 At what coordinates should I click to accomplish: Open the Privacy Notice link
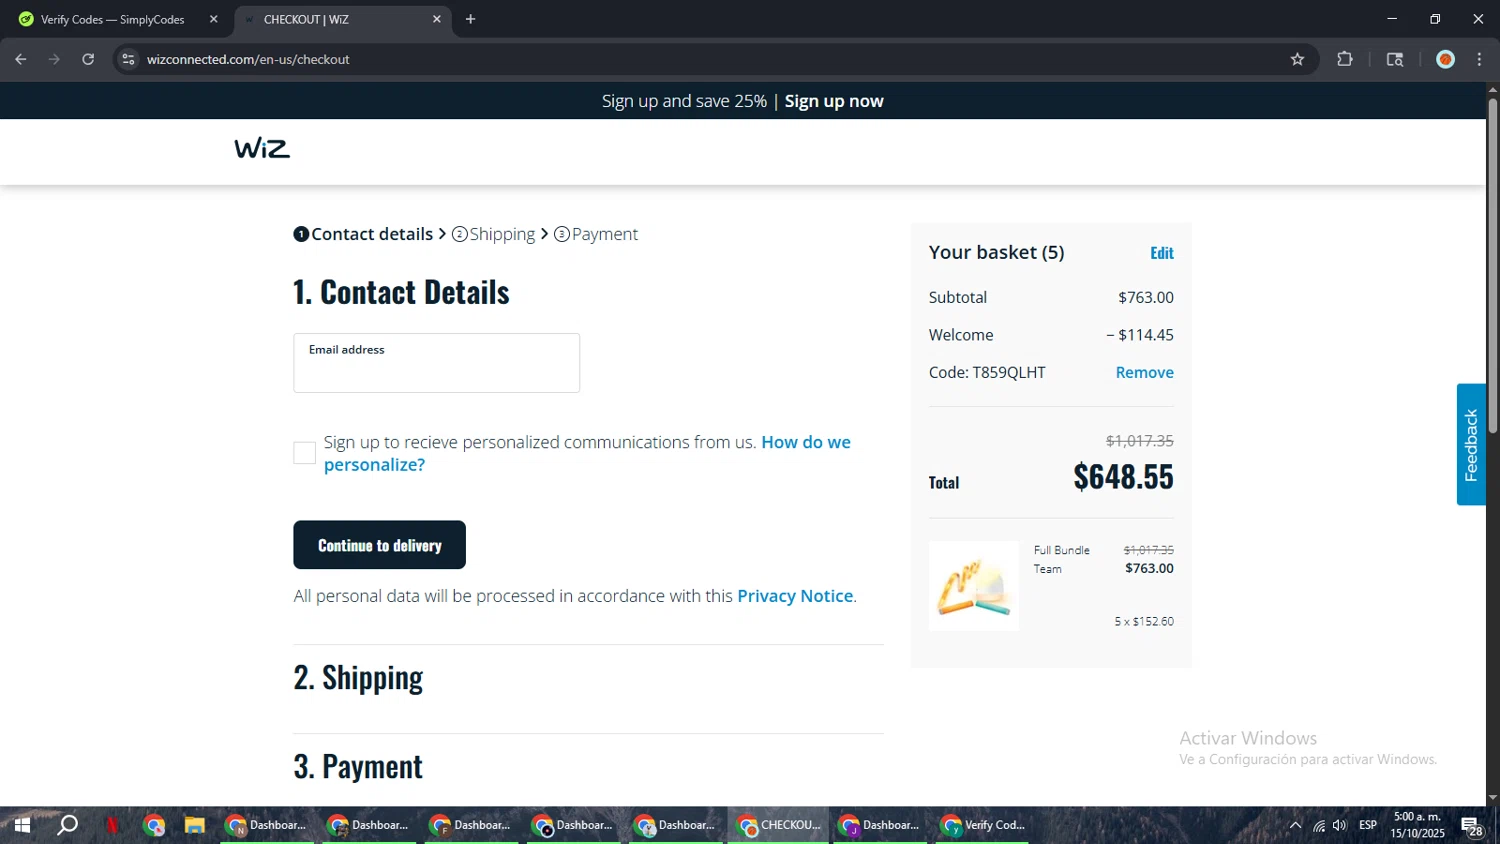(x=795, y=596)
